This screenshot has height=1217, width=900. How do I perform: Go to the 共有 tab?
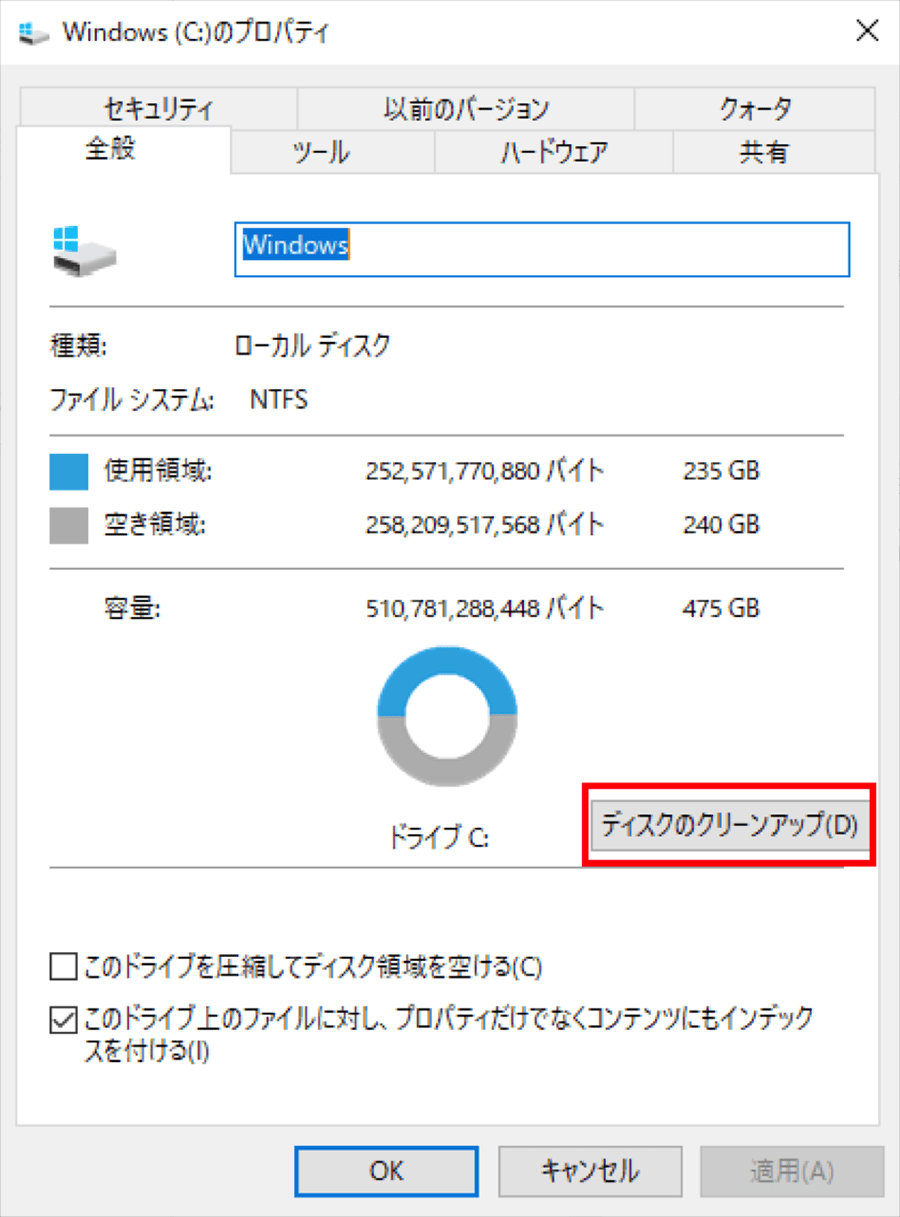coord(774,152)
